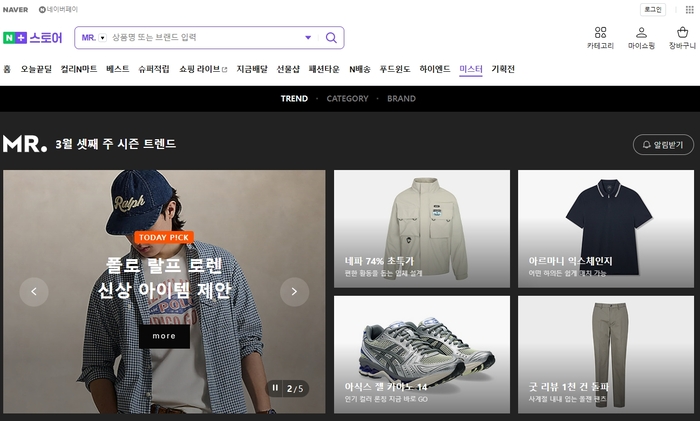Switch to the BRAND tab
Screen dimensions: 700x421
(401, 99)
